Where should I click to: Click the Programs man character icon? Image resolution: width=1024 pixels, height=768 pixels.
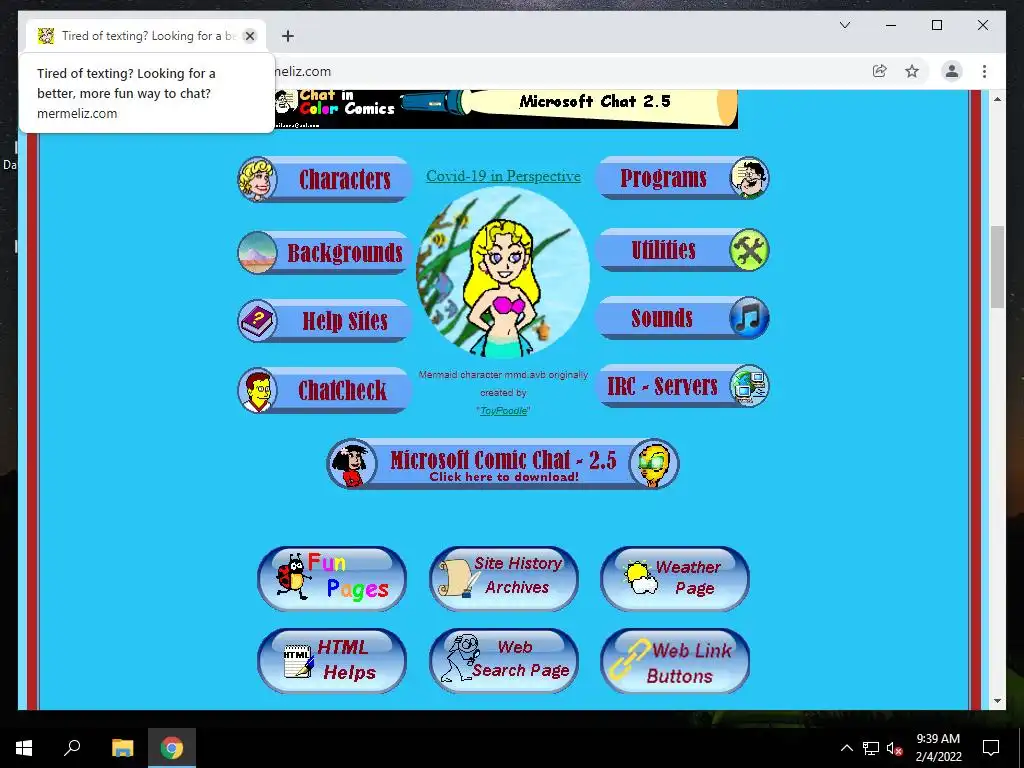pyautogui.click(x=749, y=178)
